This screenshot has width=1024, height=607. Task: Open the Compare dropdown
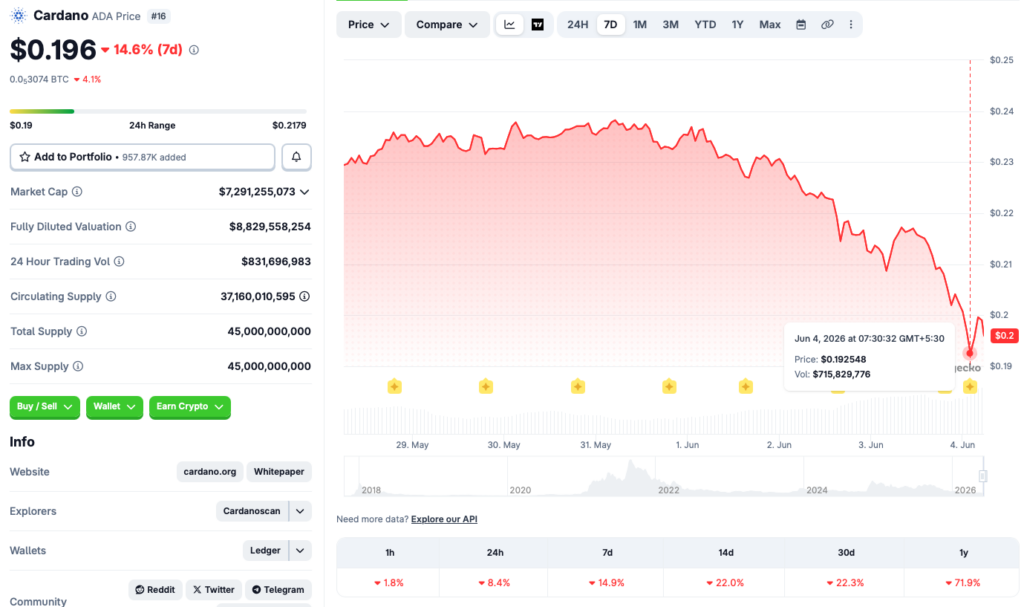[x=447, y=25]
